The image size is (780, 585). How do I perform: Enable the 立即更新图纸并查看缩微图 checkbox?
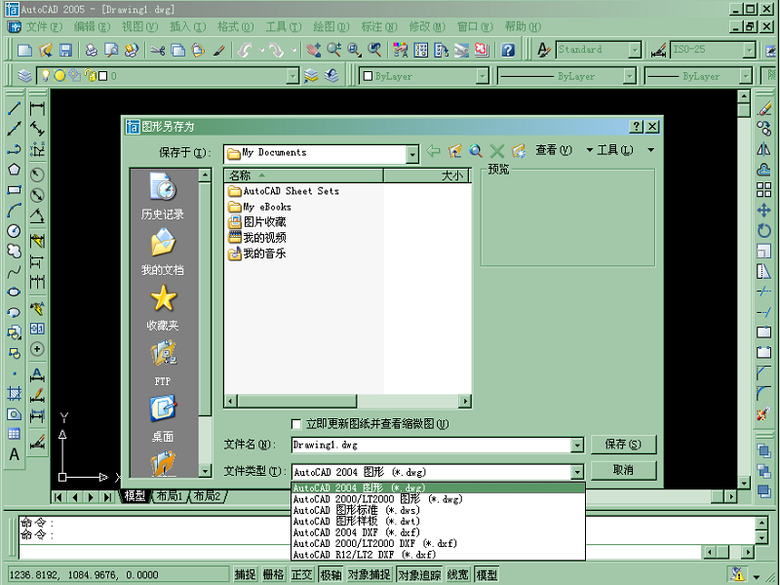point(297,424)
